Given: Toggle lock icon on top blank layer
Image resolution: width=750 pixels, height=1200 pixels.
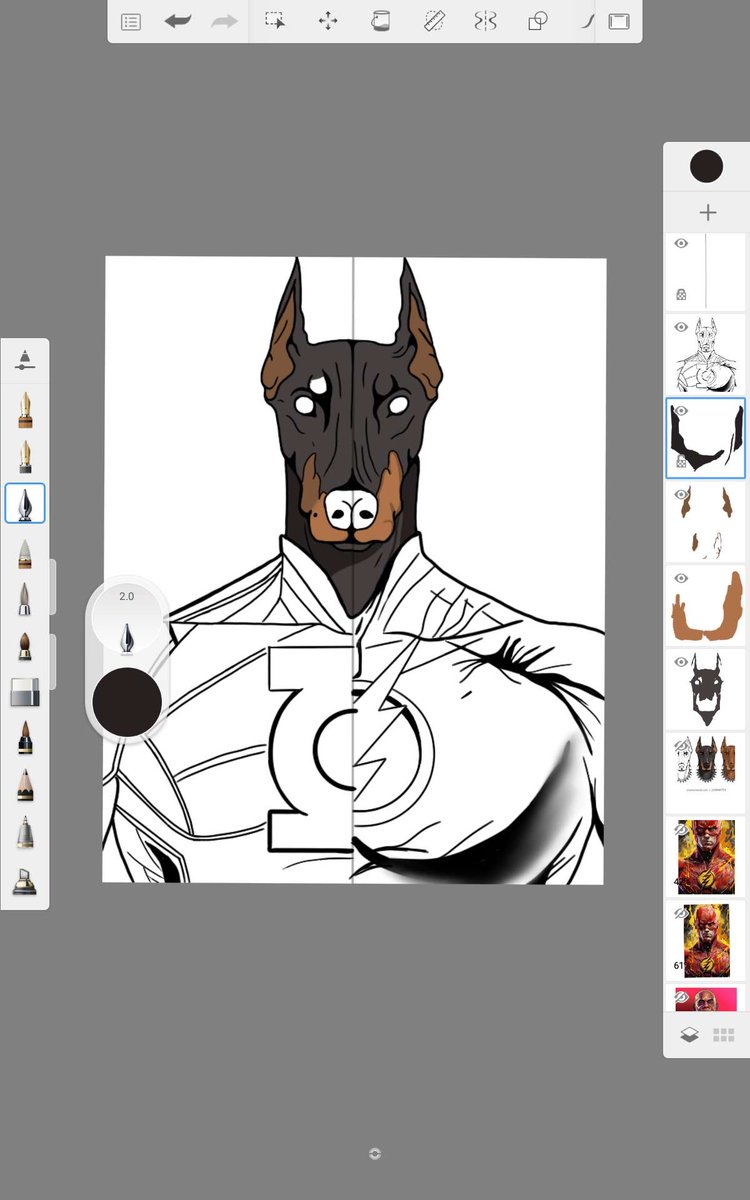Looking at the screenshot, I should point(681,295).
